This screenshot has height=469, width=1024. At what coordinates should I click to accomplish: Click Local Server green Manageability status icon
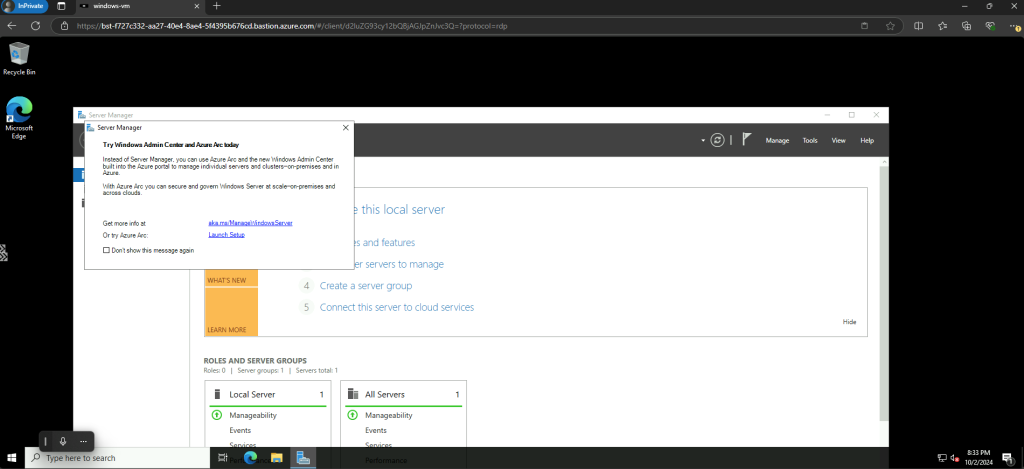tap(217, 415)
